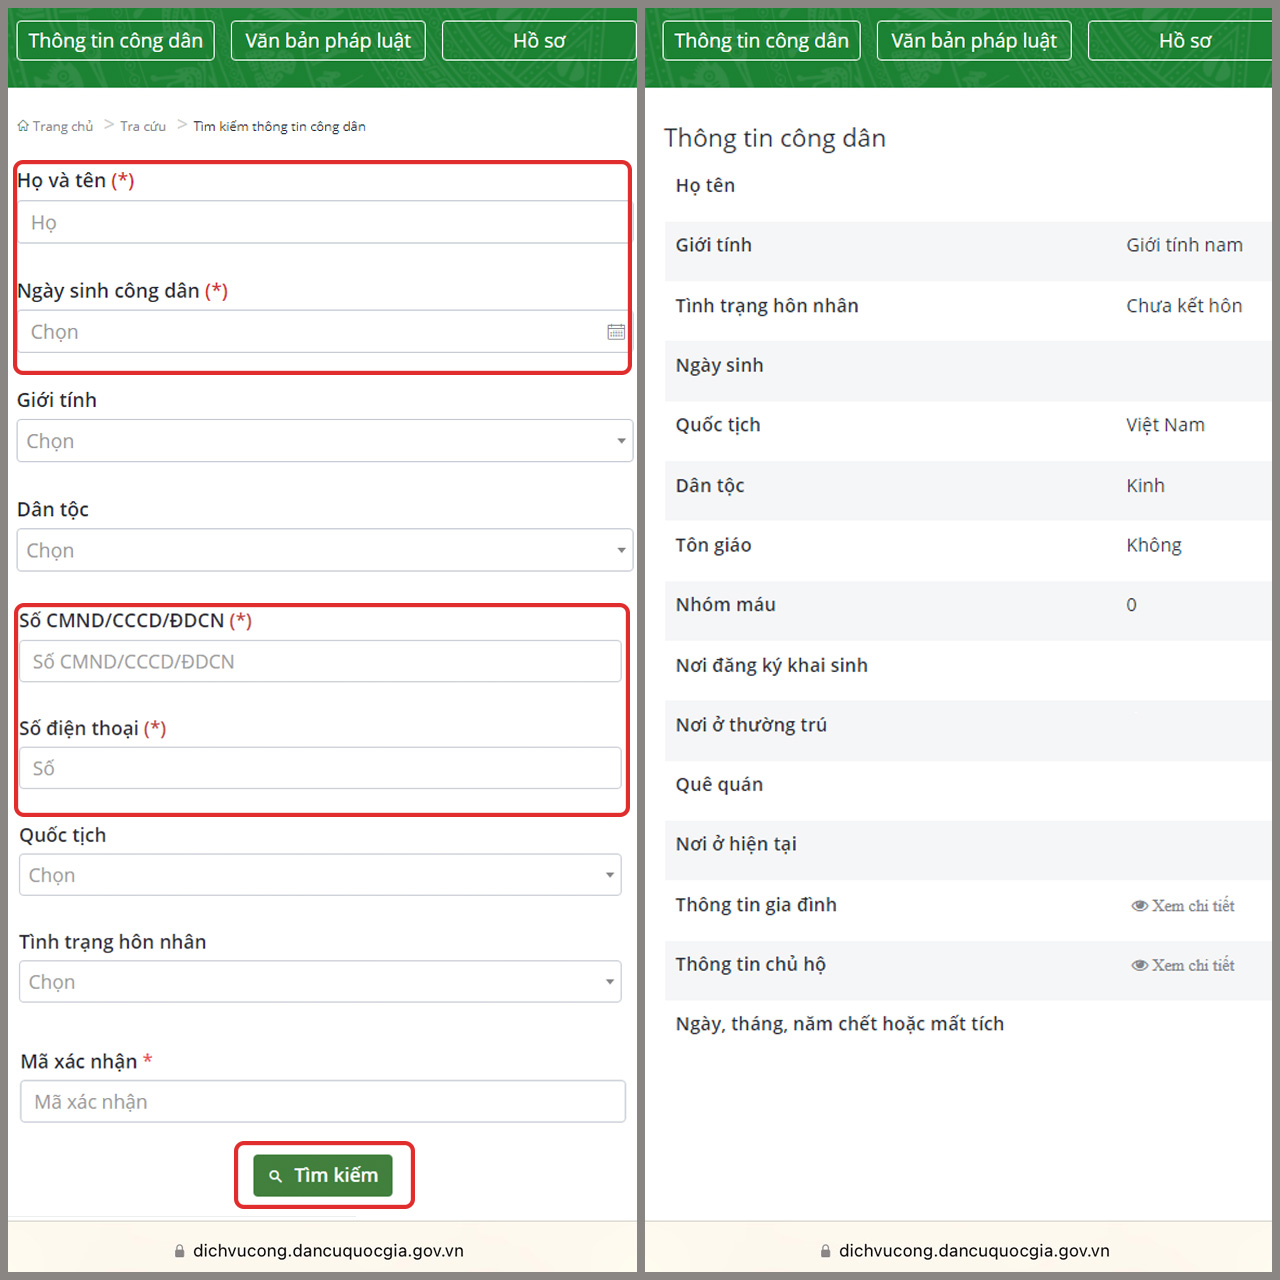Click the 'Nhóm máu' row label

725,605
